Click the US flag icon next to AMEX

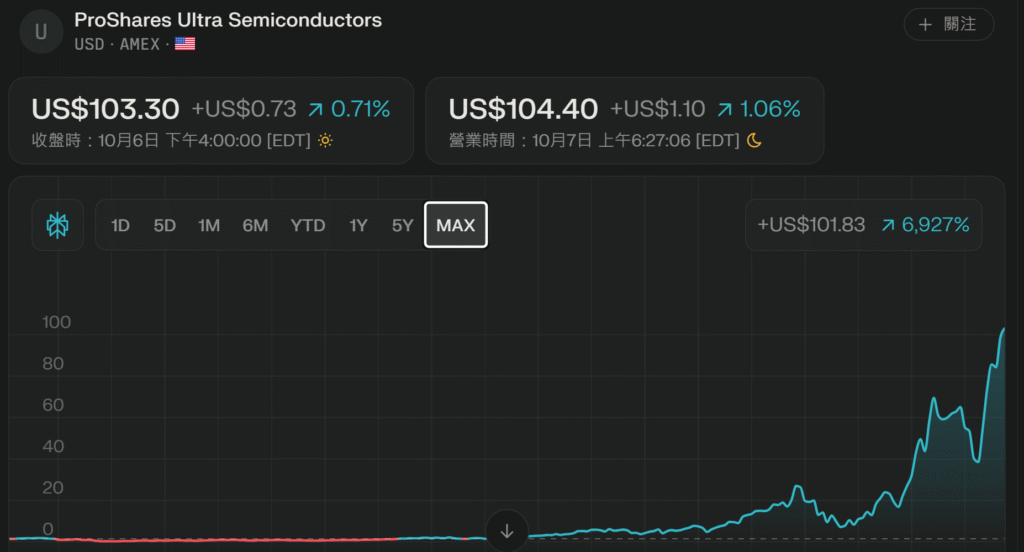(x=185, y=44)
